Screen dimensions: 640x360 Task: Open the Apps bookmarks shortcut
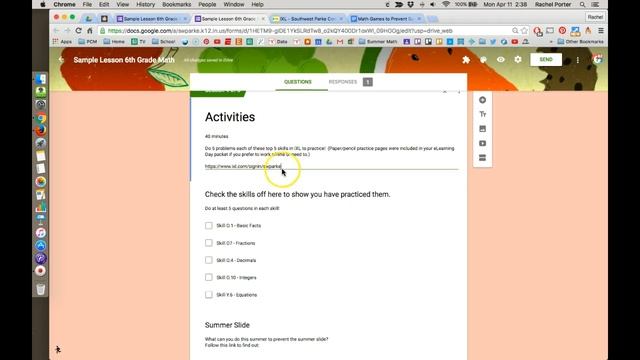click(62, 42)
